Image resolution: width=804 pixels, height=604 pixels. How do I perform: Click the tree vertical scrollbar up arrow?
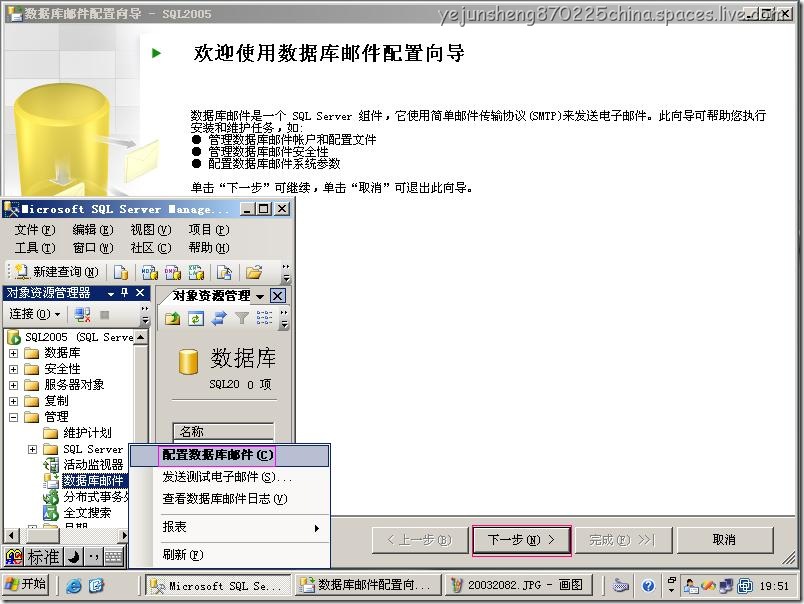coord(140,337)
